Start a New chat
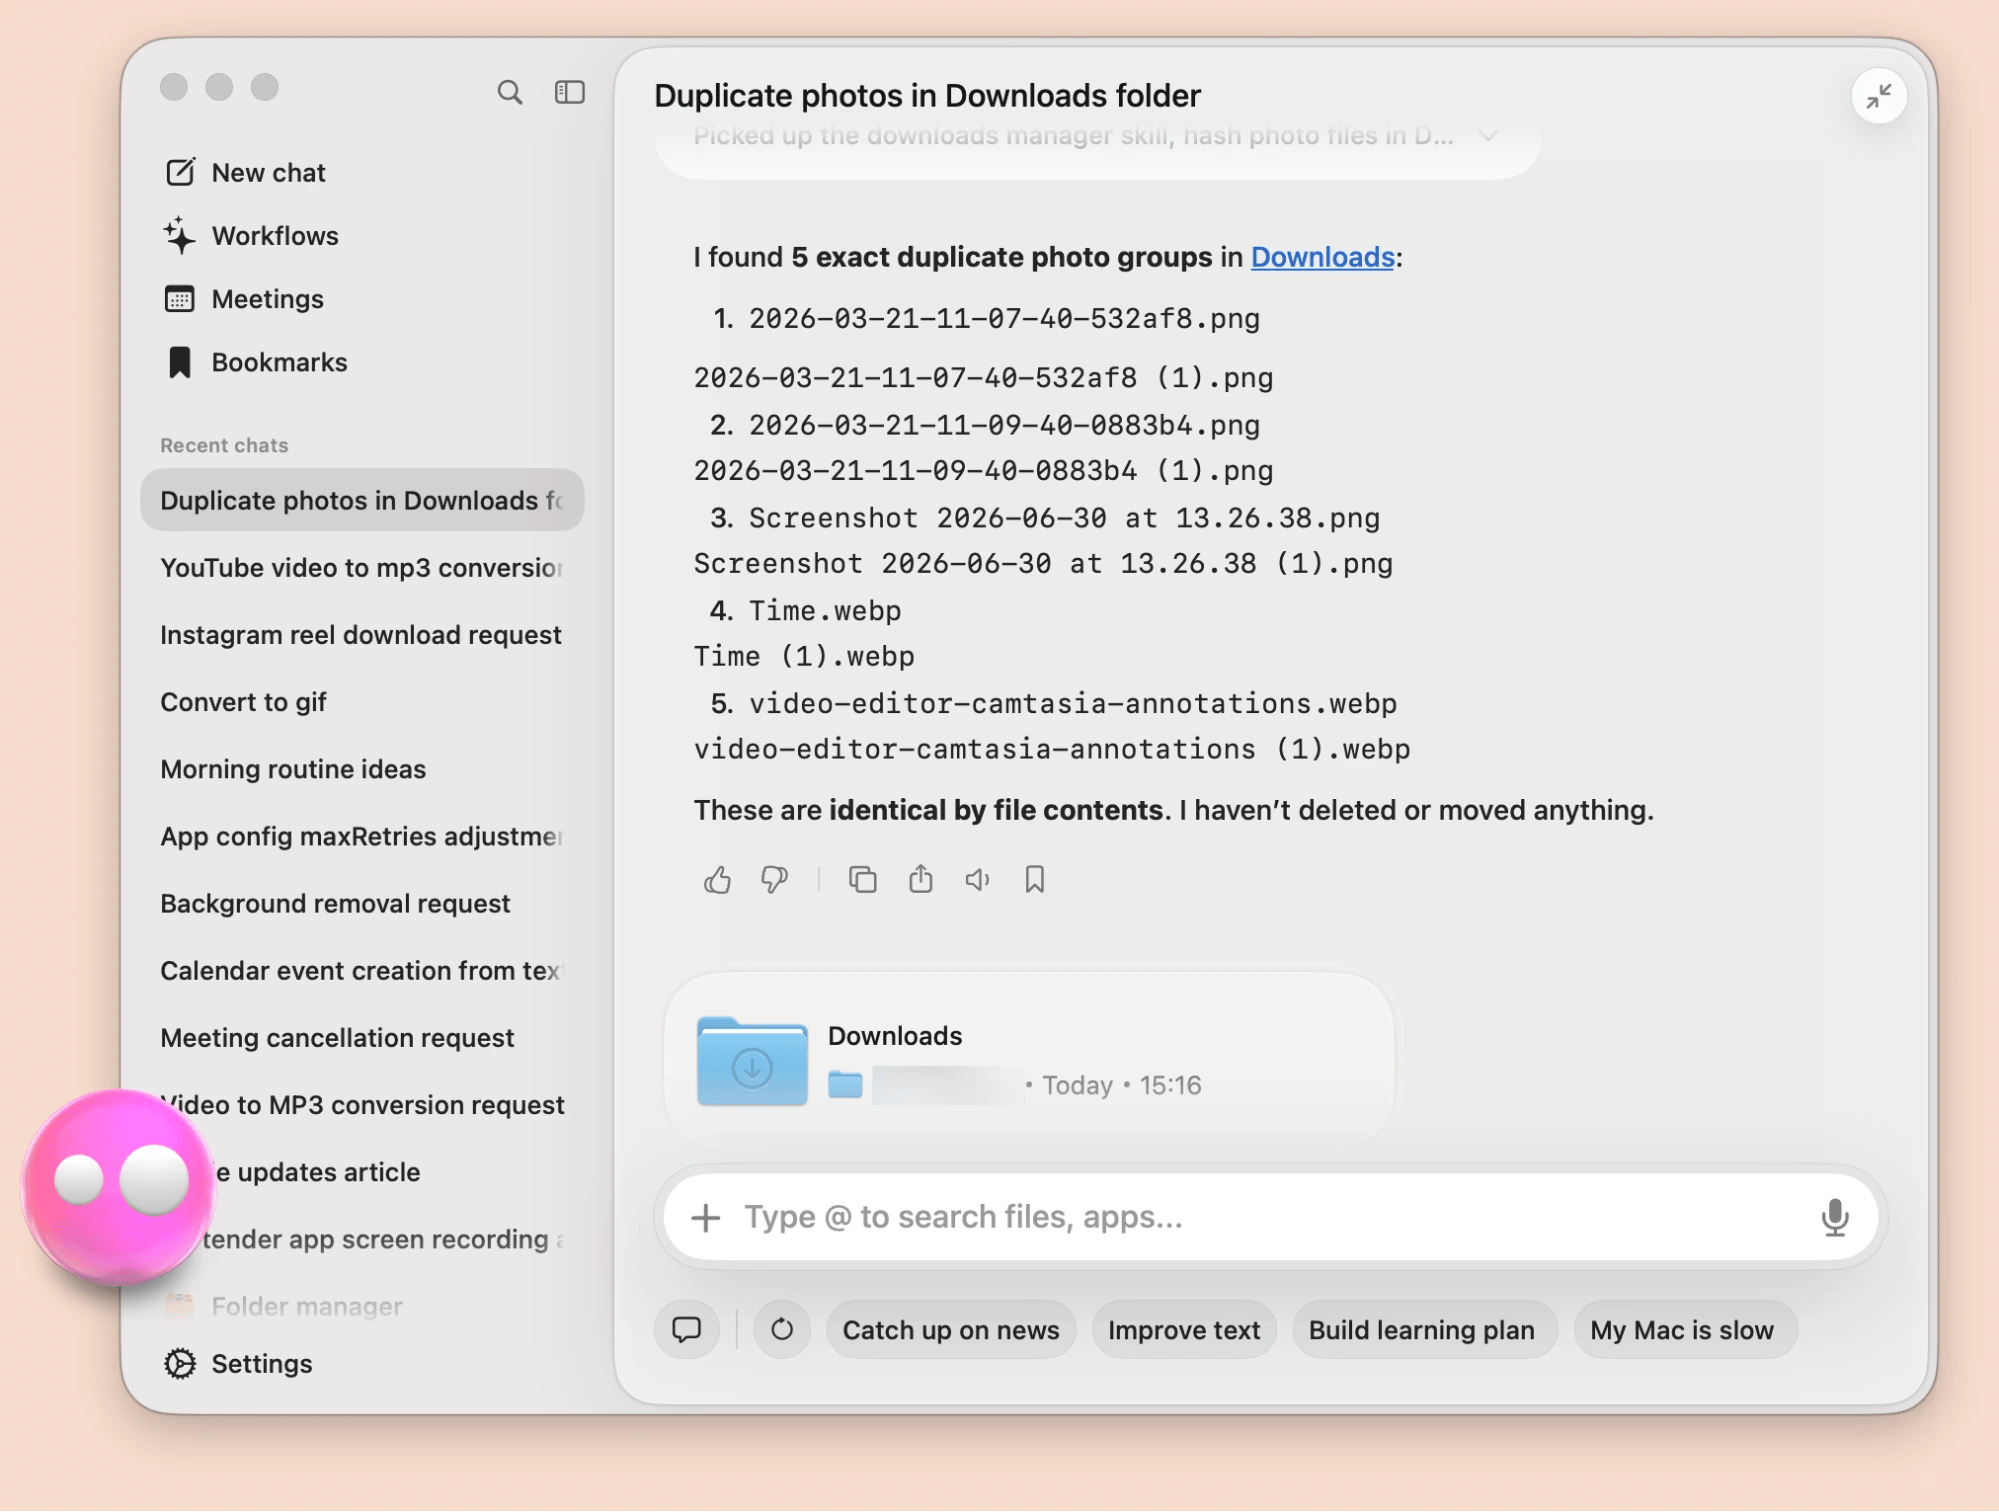Viewport: 1999px width, 1512px height. pos(246,172)
